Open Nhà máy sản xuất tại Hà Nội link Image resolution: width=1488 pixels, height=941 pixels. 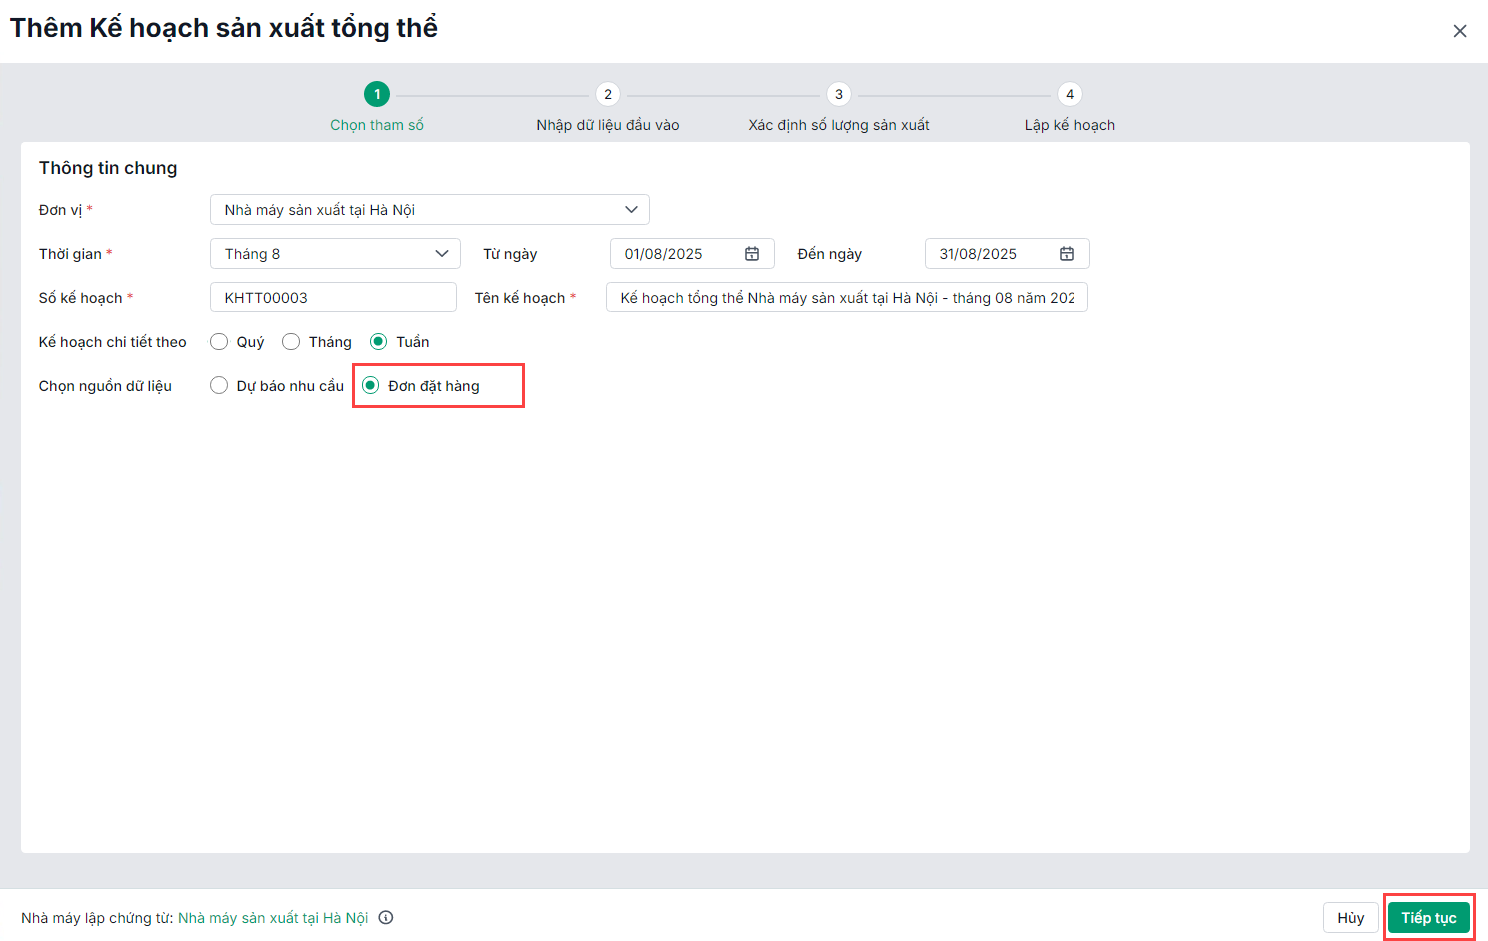273,918
